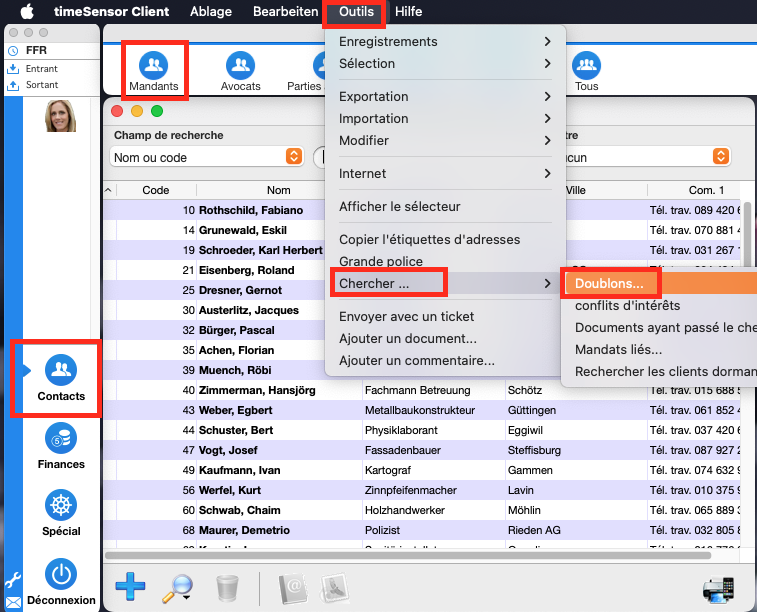Screen dimensions: 757x612
Task: Choose Doublons... from the submenu
Action: 659,283
